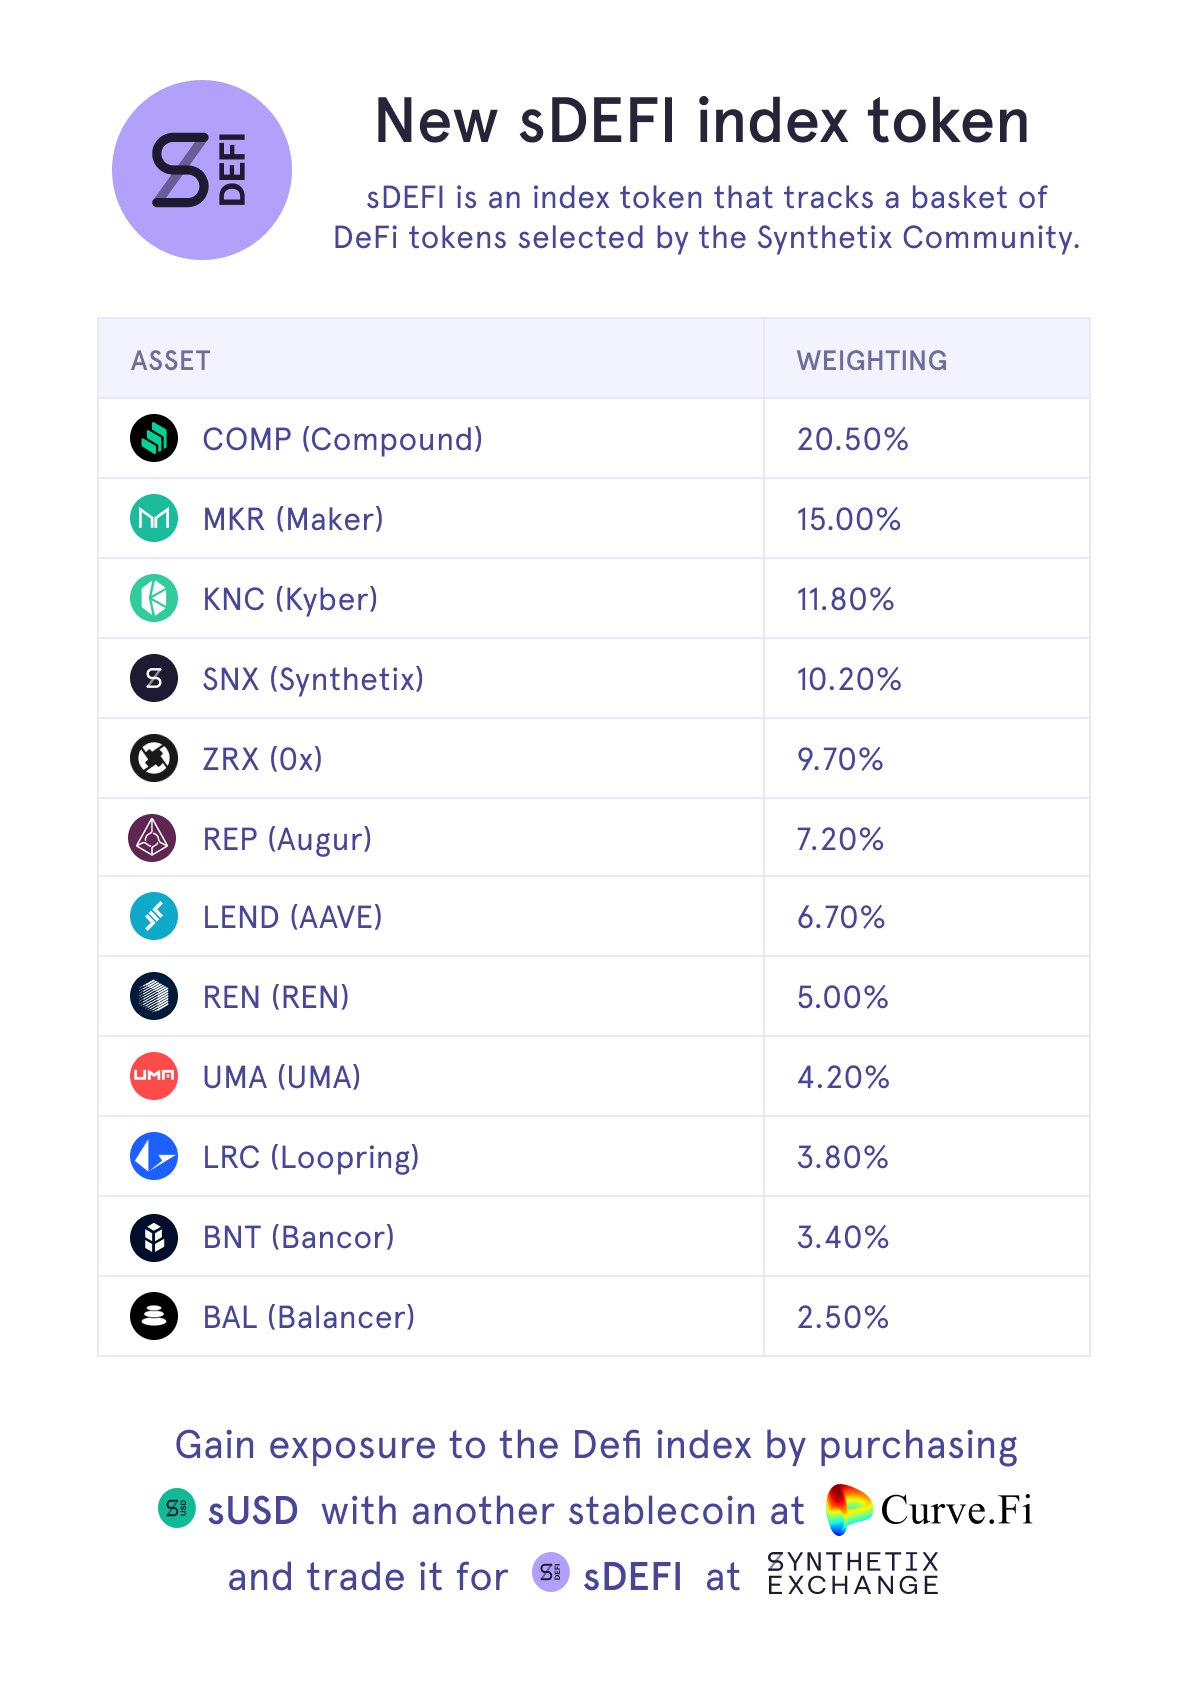Click the rainbow Curve.Fi logo icon
The image size is (1190, 1684).
click(848, 1509)
